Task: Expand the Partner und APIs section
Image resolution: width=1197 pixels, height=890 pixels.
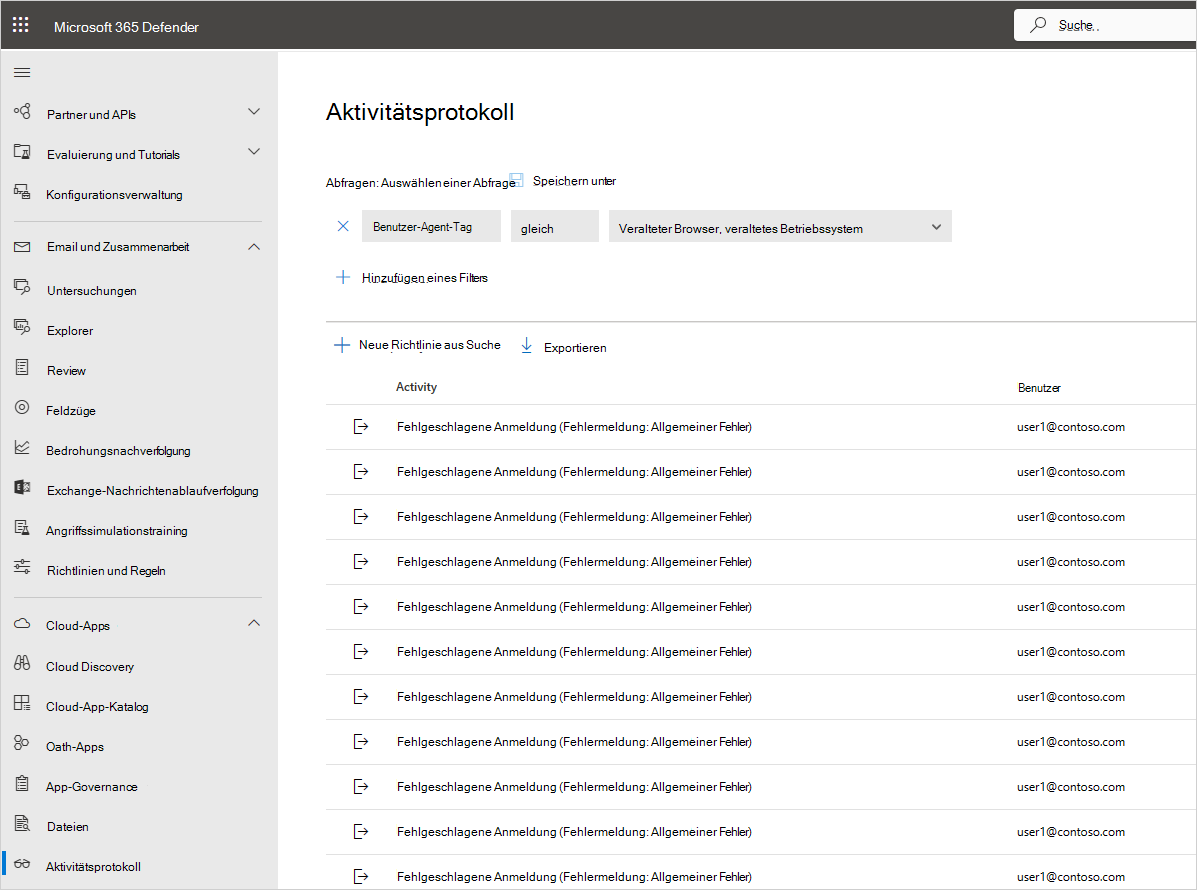Action: [x=254, y=112]
